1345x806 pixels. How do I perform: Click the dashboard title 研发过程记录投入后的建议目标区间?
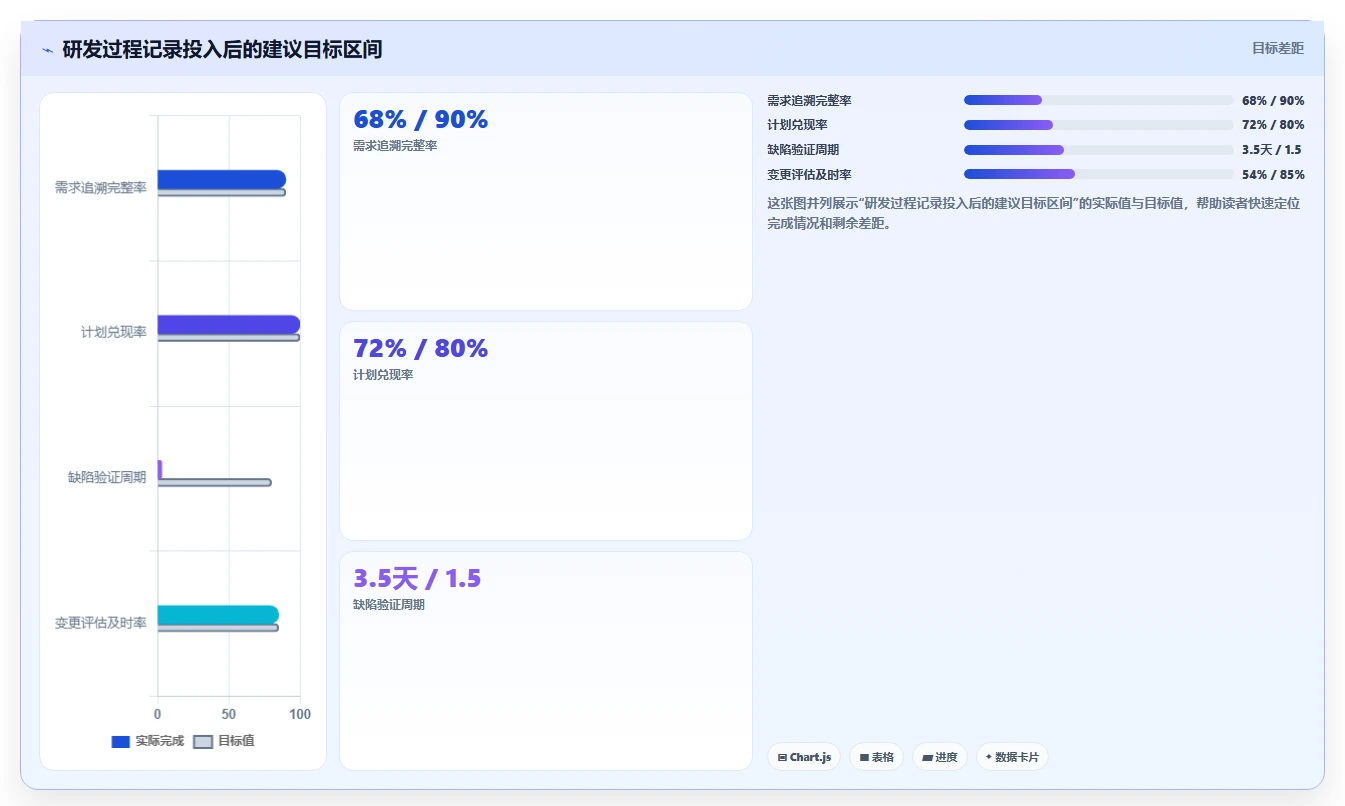[222, 49]
